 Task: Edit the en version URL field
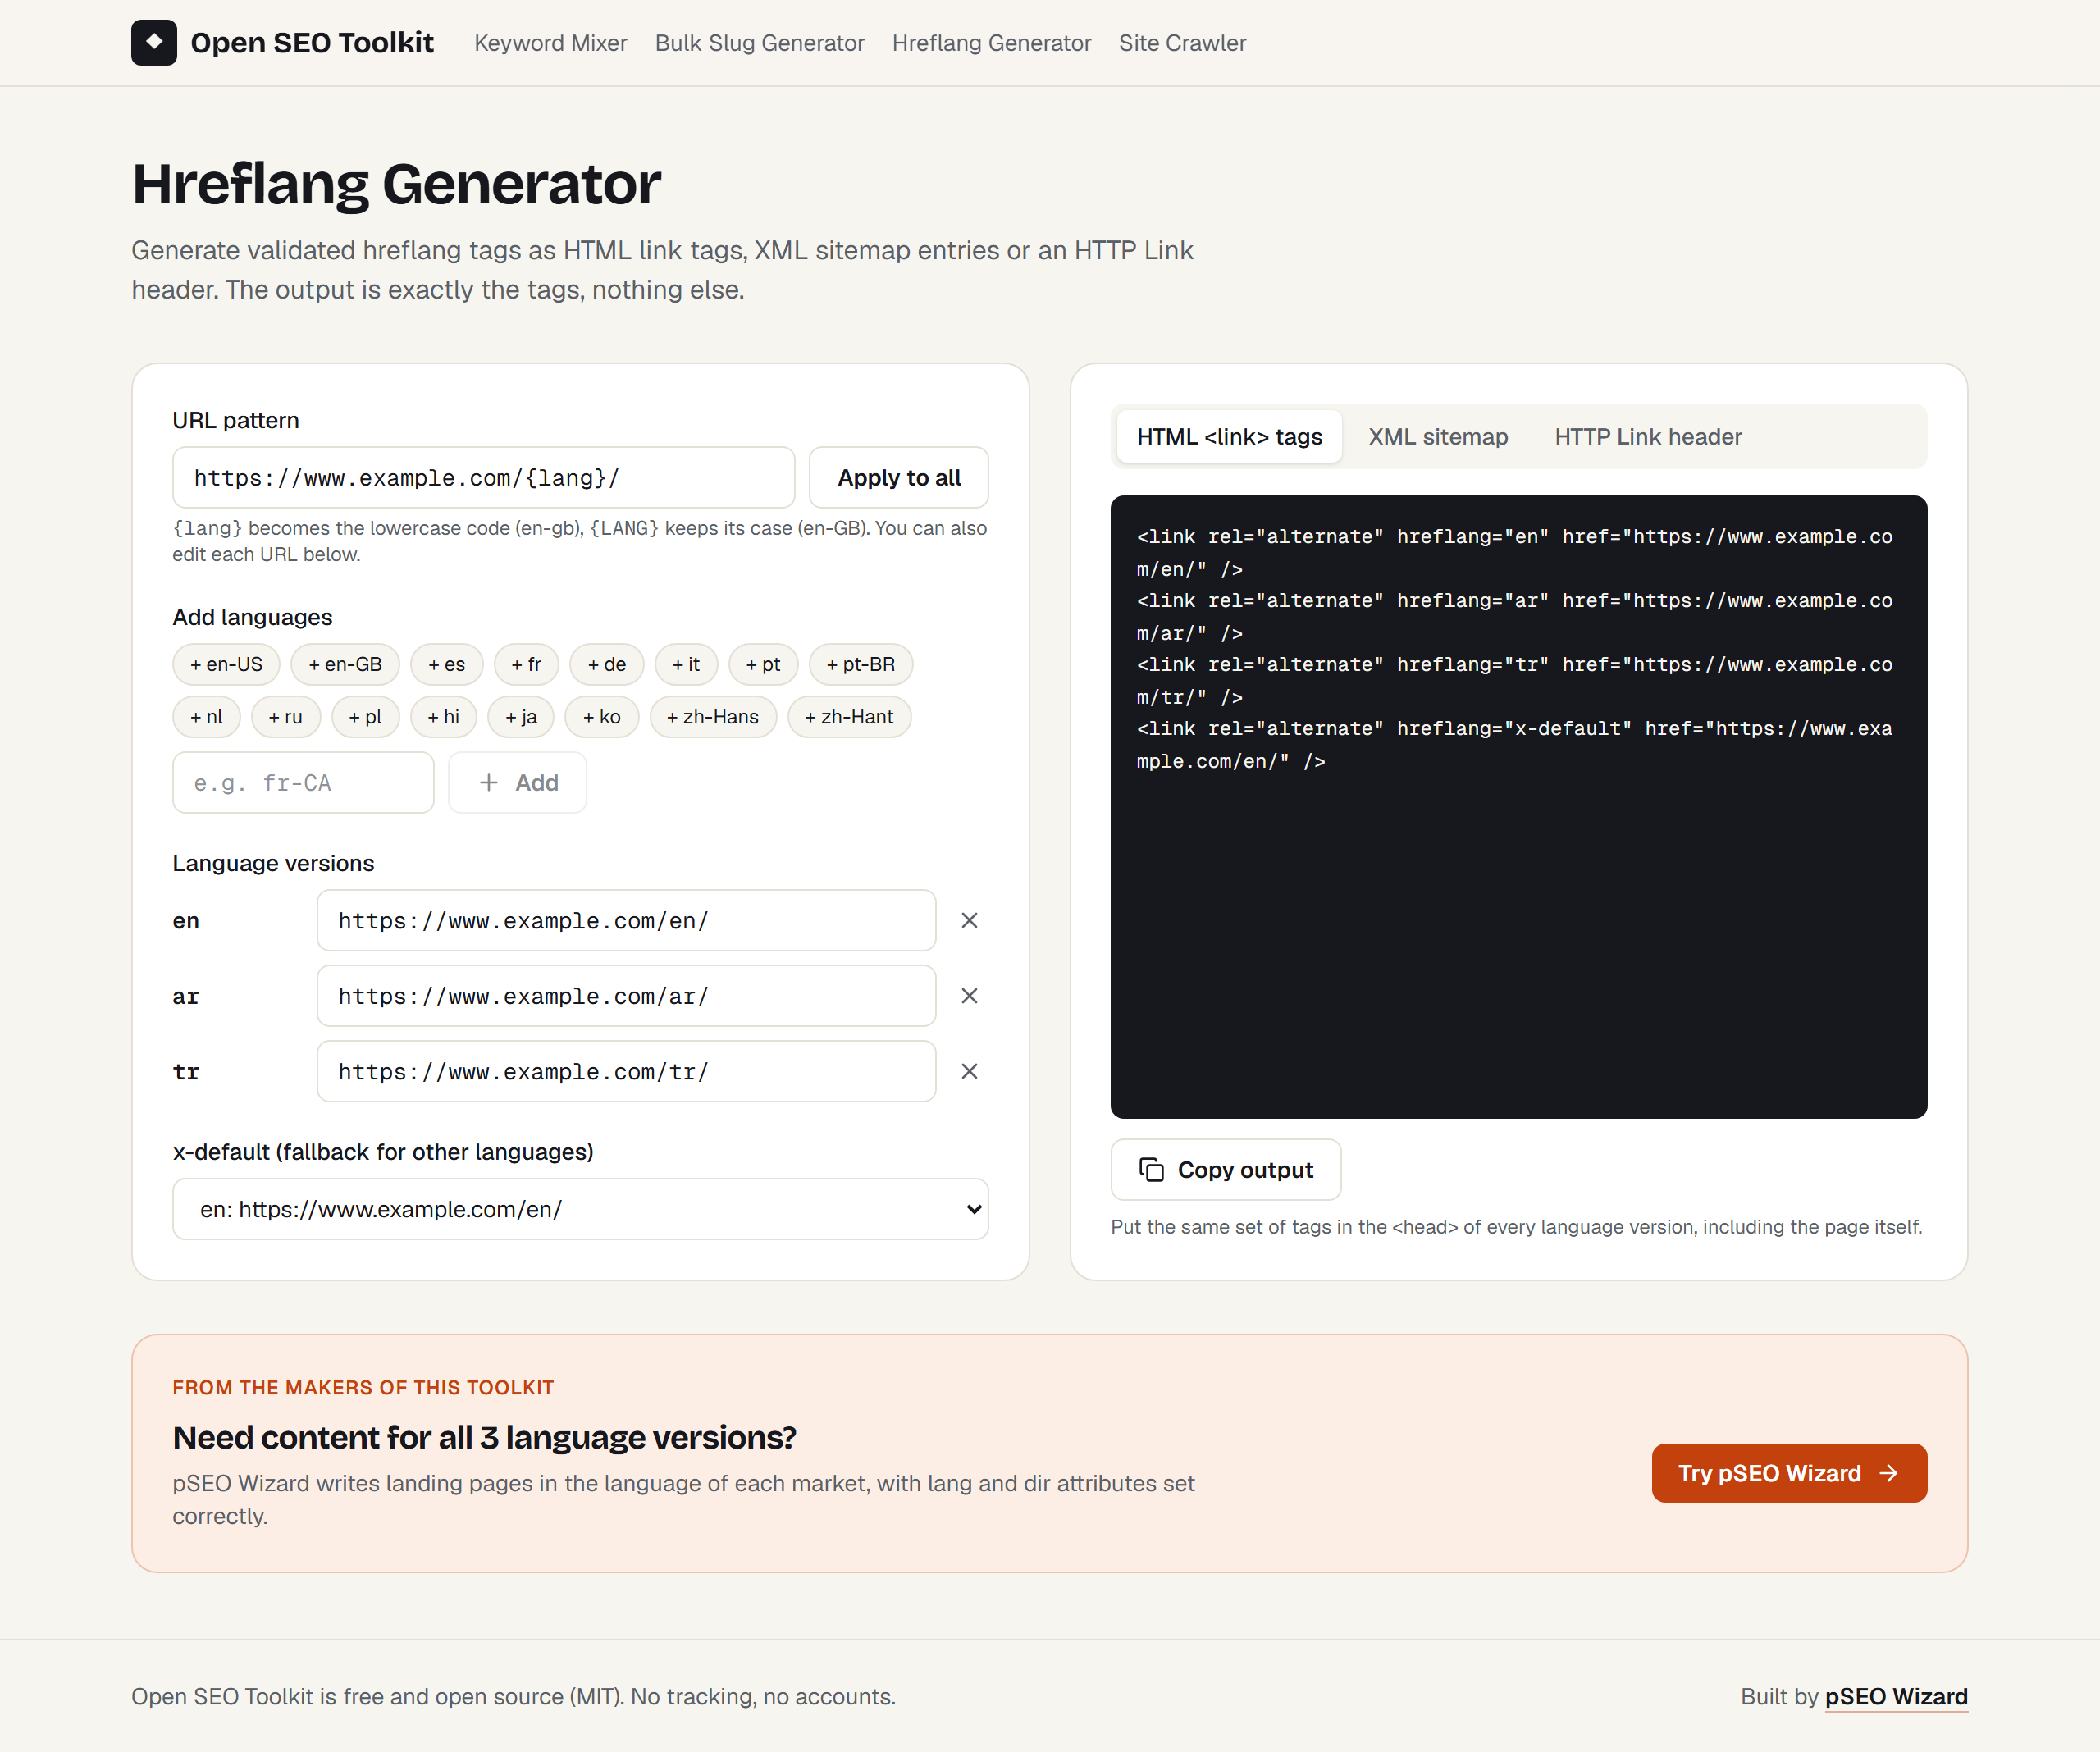(x=626, y=920)
